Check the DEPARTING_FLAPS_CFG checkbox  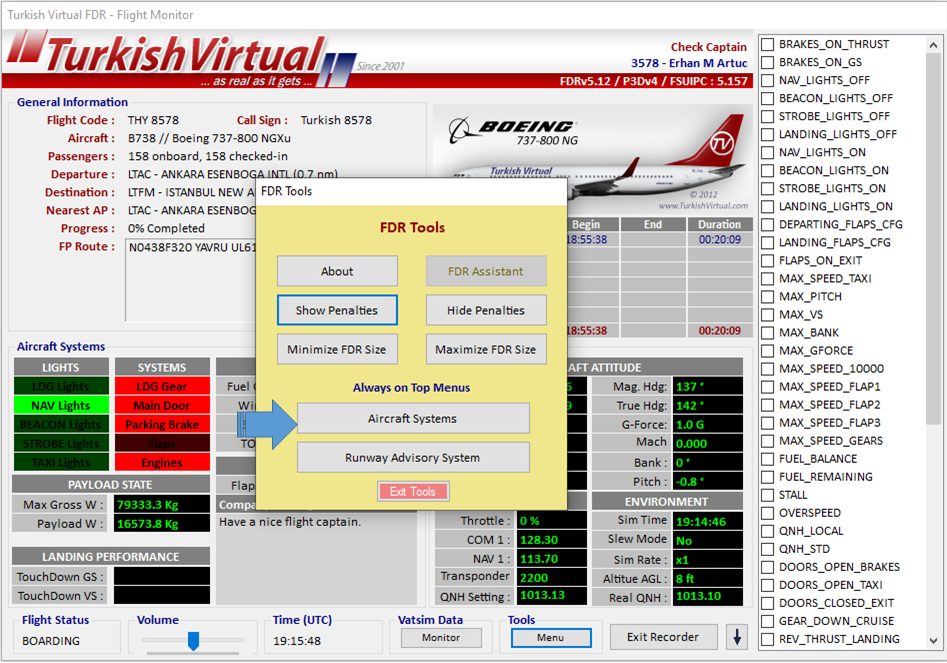coord(768,225)
